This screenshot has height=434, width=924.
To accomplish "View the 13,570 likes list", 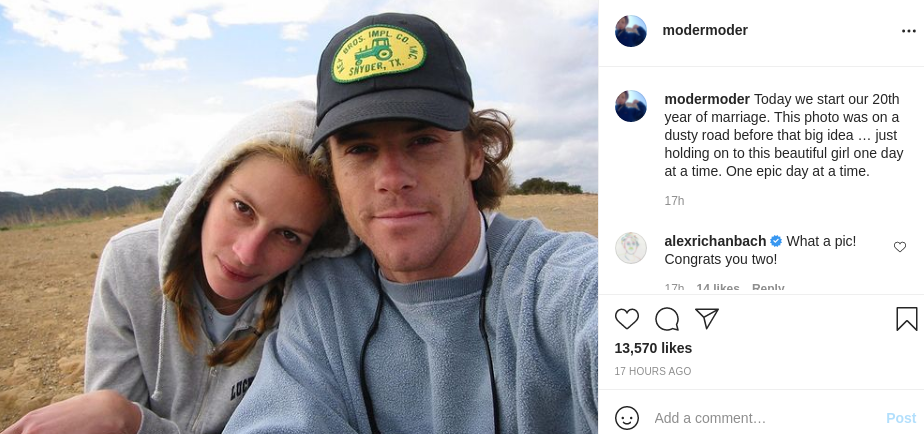I will pos(653,348).
